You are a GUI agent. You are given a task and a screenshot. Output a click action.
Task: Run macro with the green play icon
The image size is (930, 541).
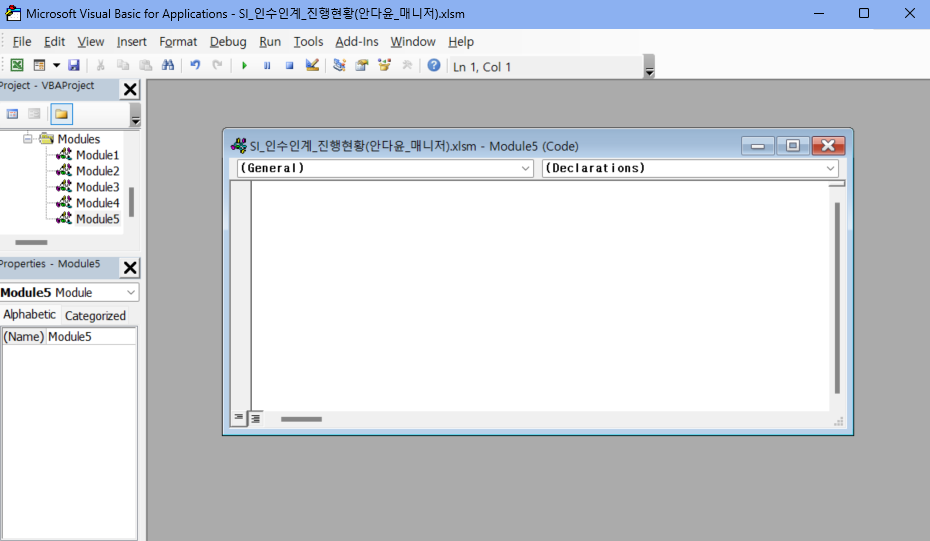click(244, 65)
